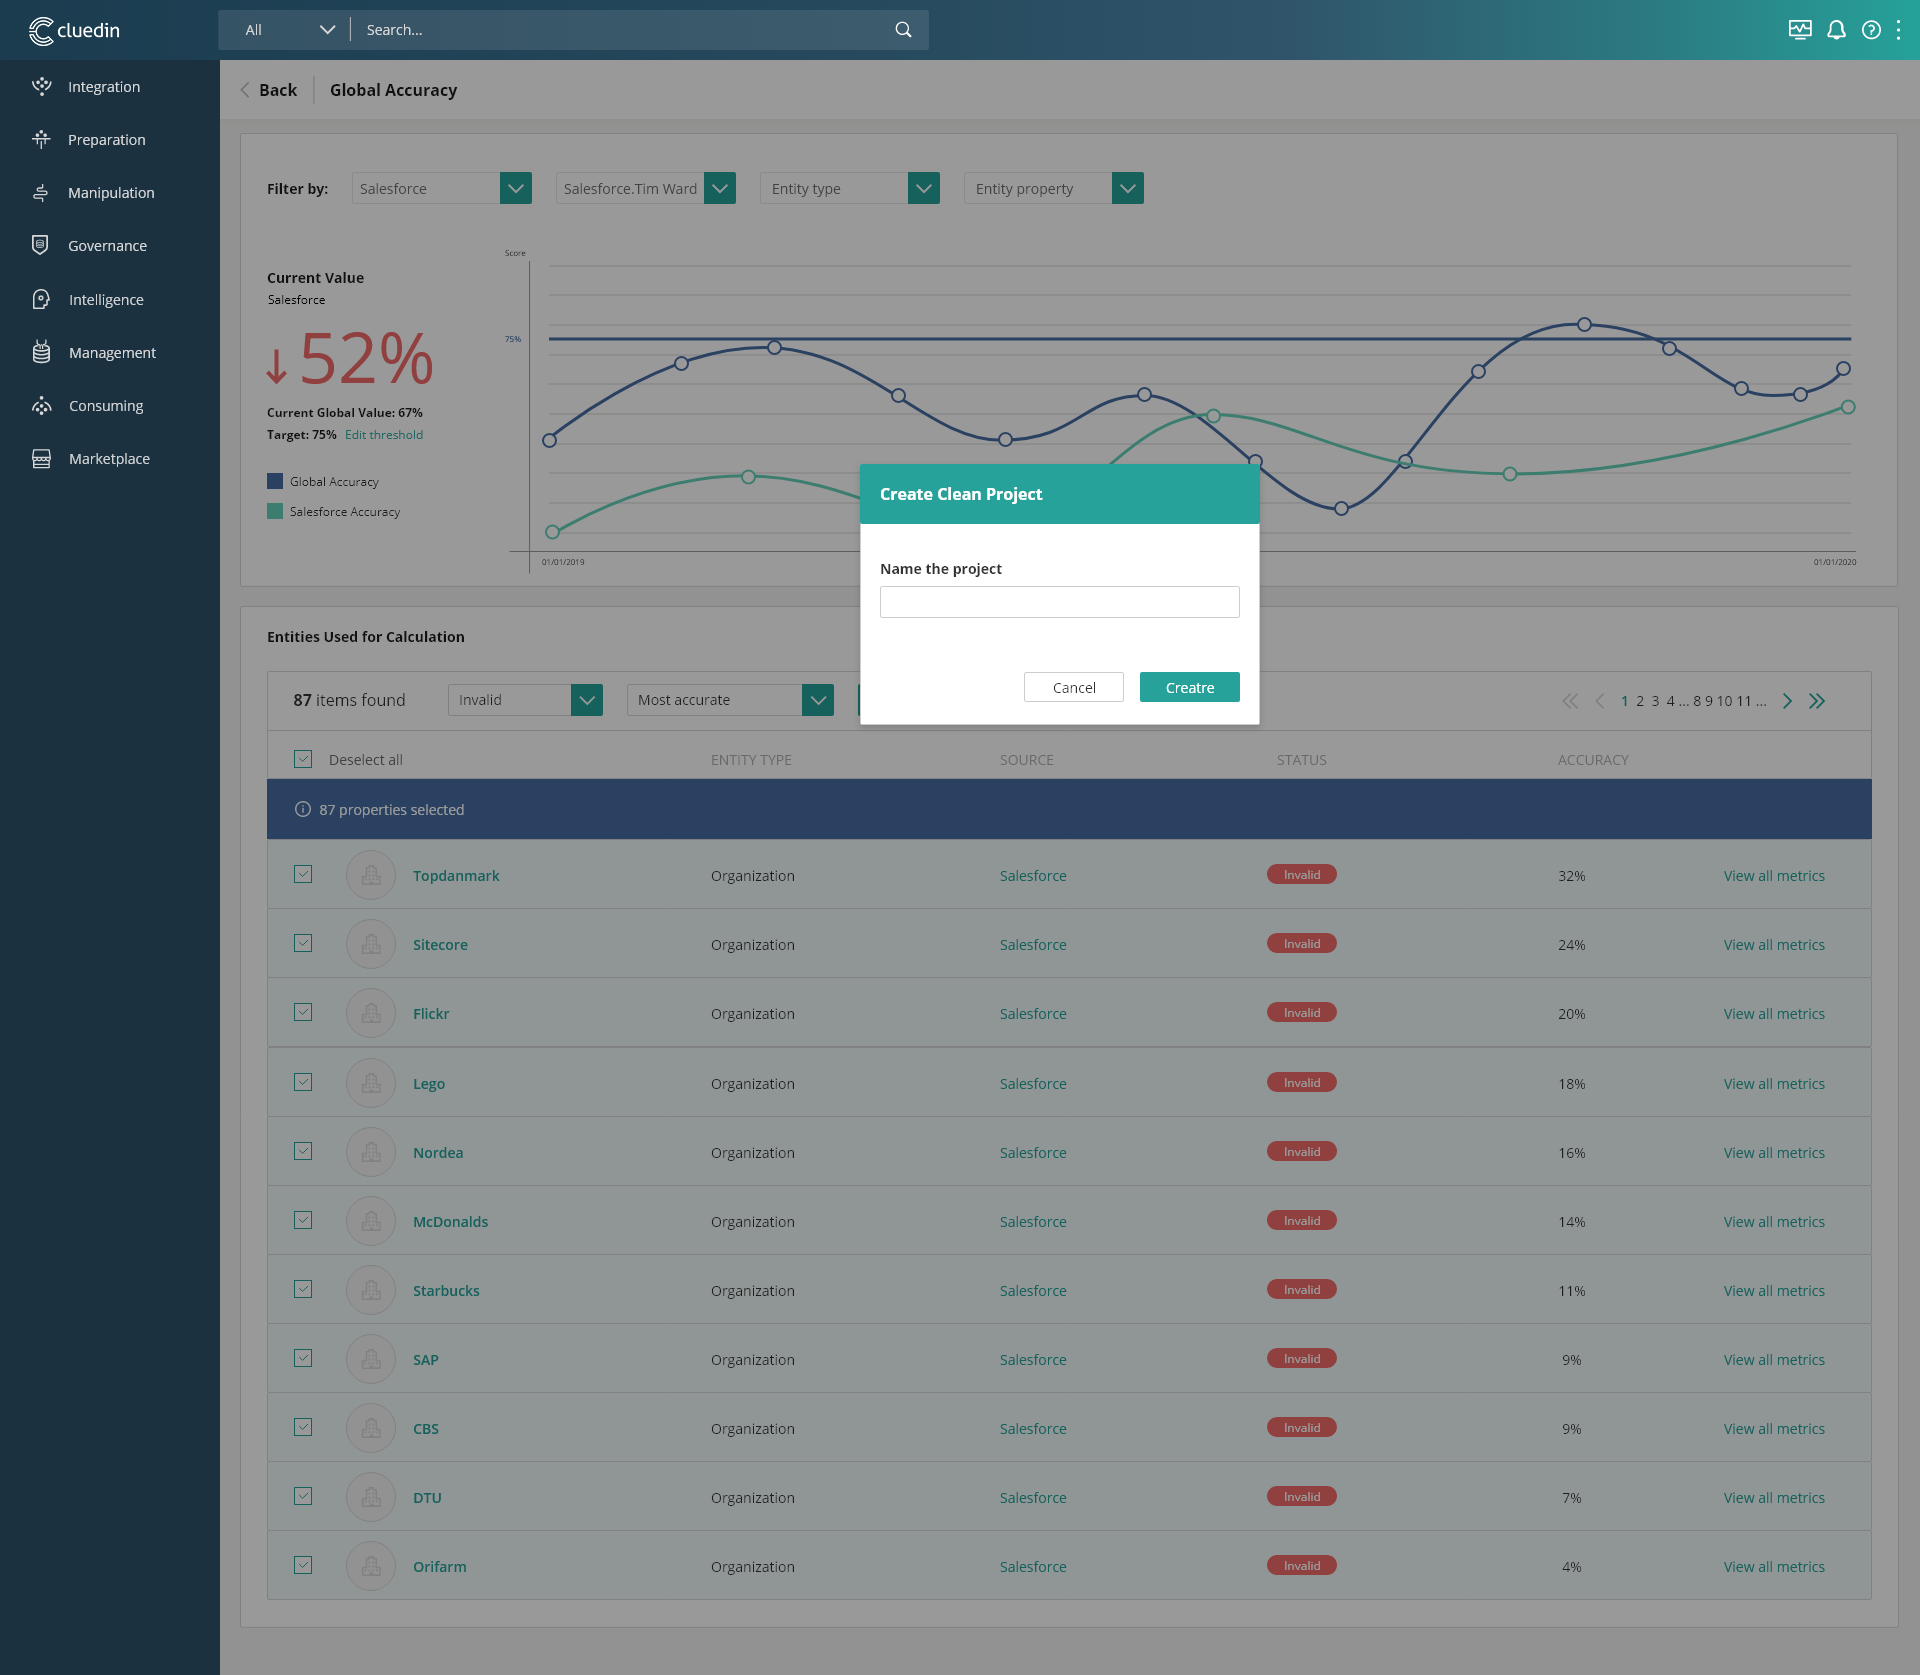The width and height of the screenshot is (1920, 1675).
Task: Click the 75% target line on the accuracy chart
Action: click(1200, 339)
